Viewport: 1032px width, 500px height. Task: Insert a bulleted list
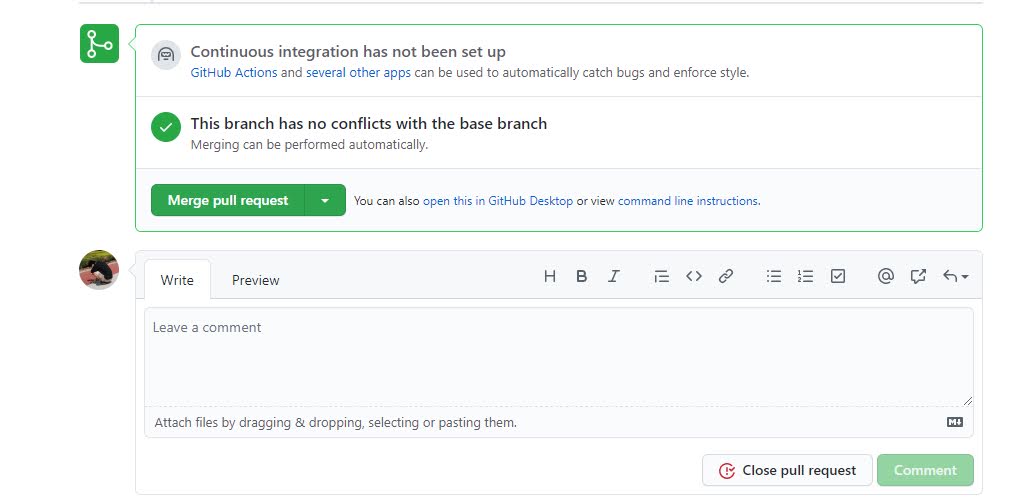tap(773, 277)
